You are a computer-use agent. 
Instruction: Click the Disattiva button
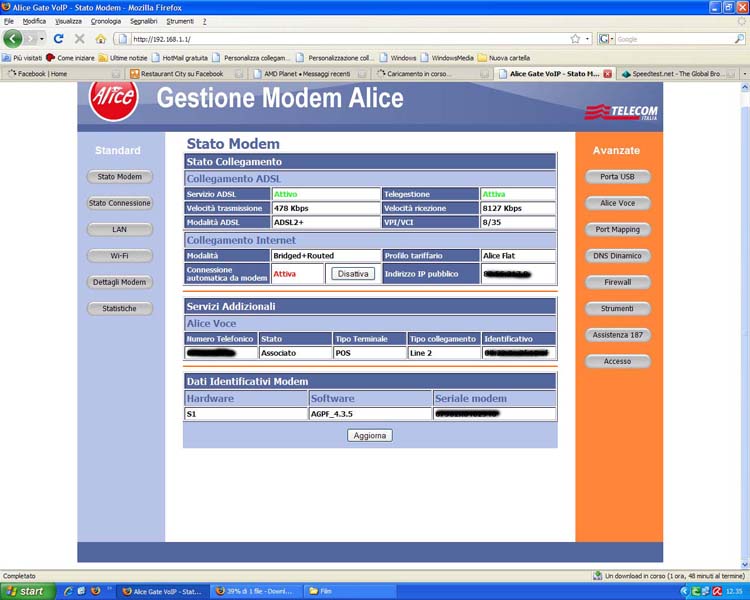(x=353, y=274)
